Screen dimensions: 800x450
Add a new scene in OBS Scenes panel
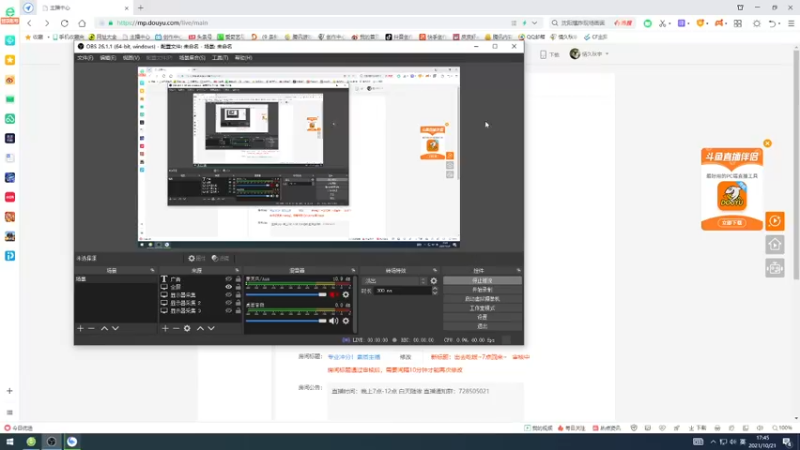point(80,329)
